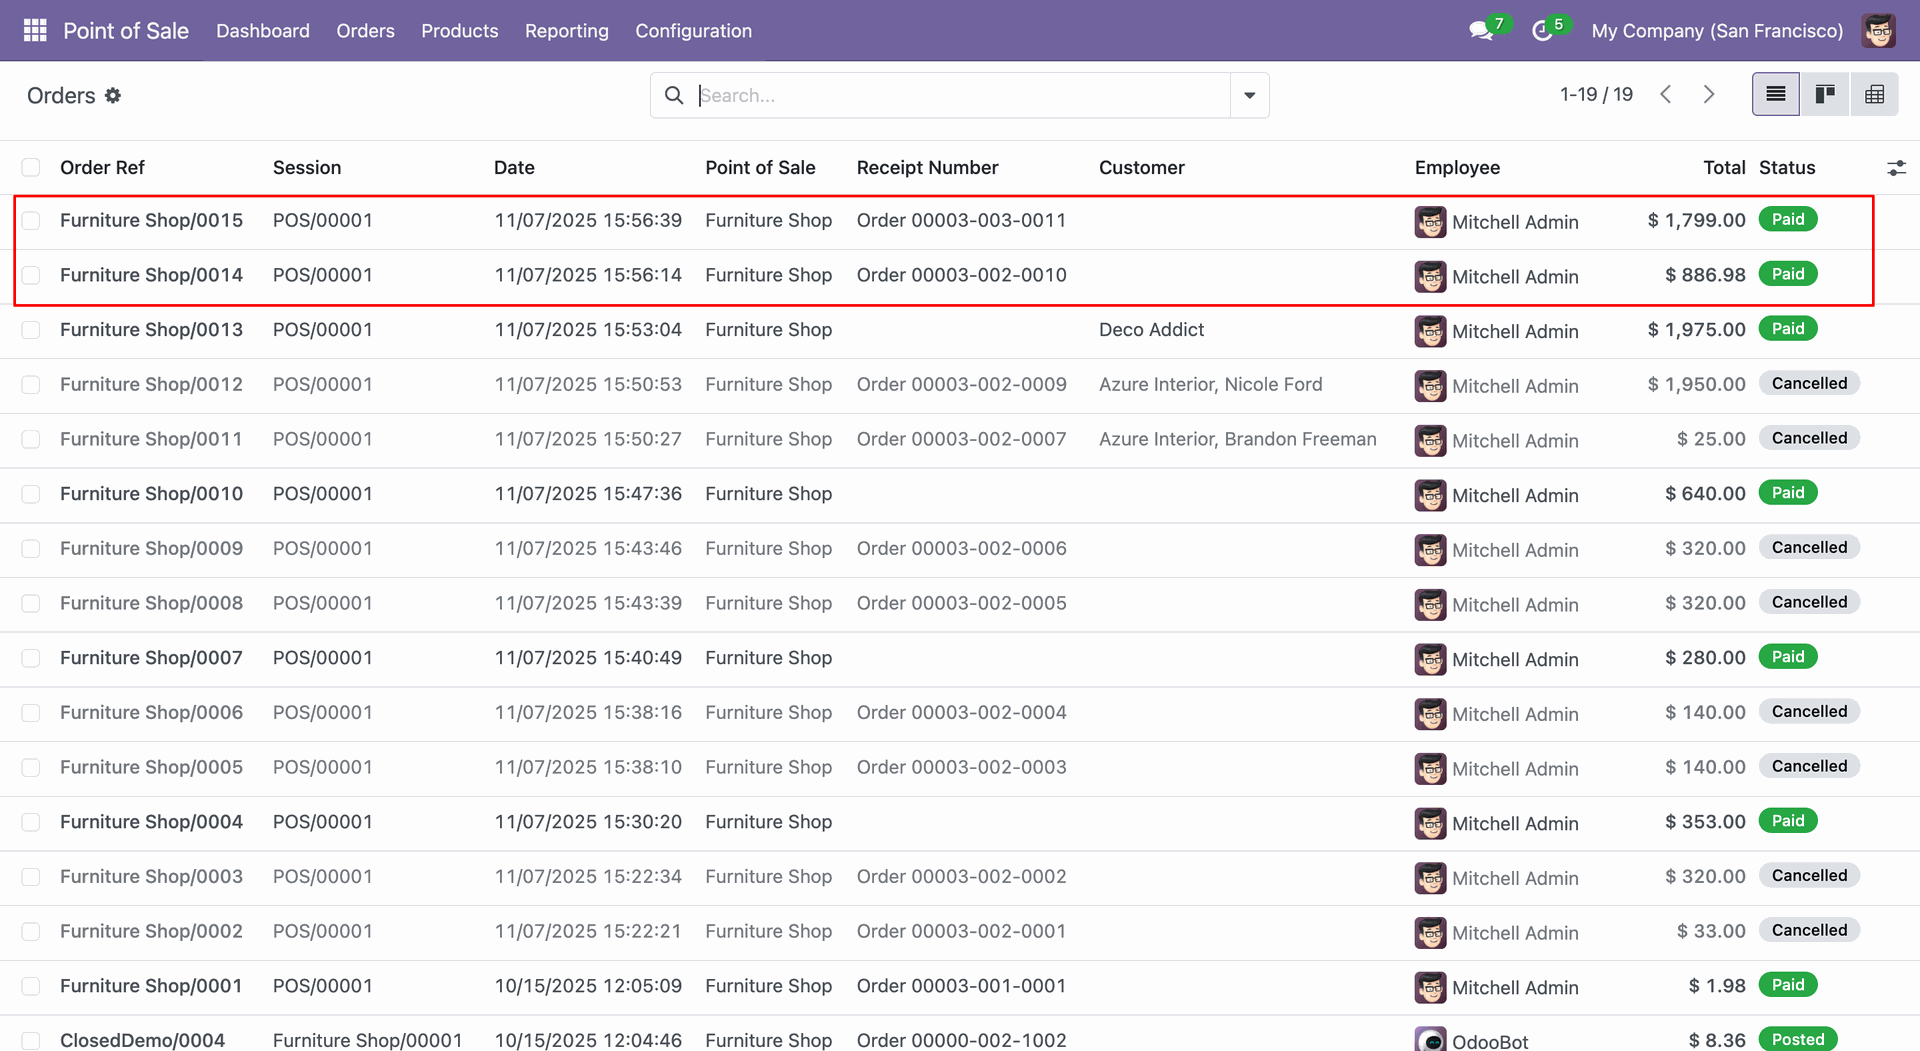This screenshot has width=1920, height=1051.
Task: Switch to list view
Action: [1775, 95]
